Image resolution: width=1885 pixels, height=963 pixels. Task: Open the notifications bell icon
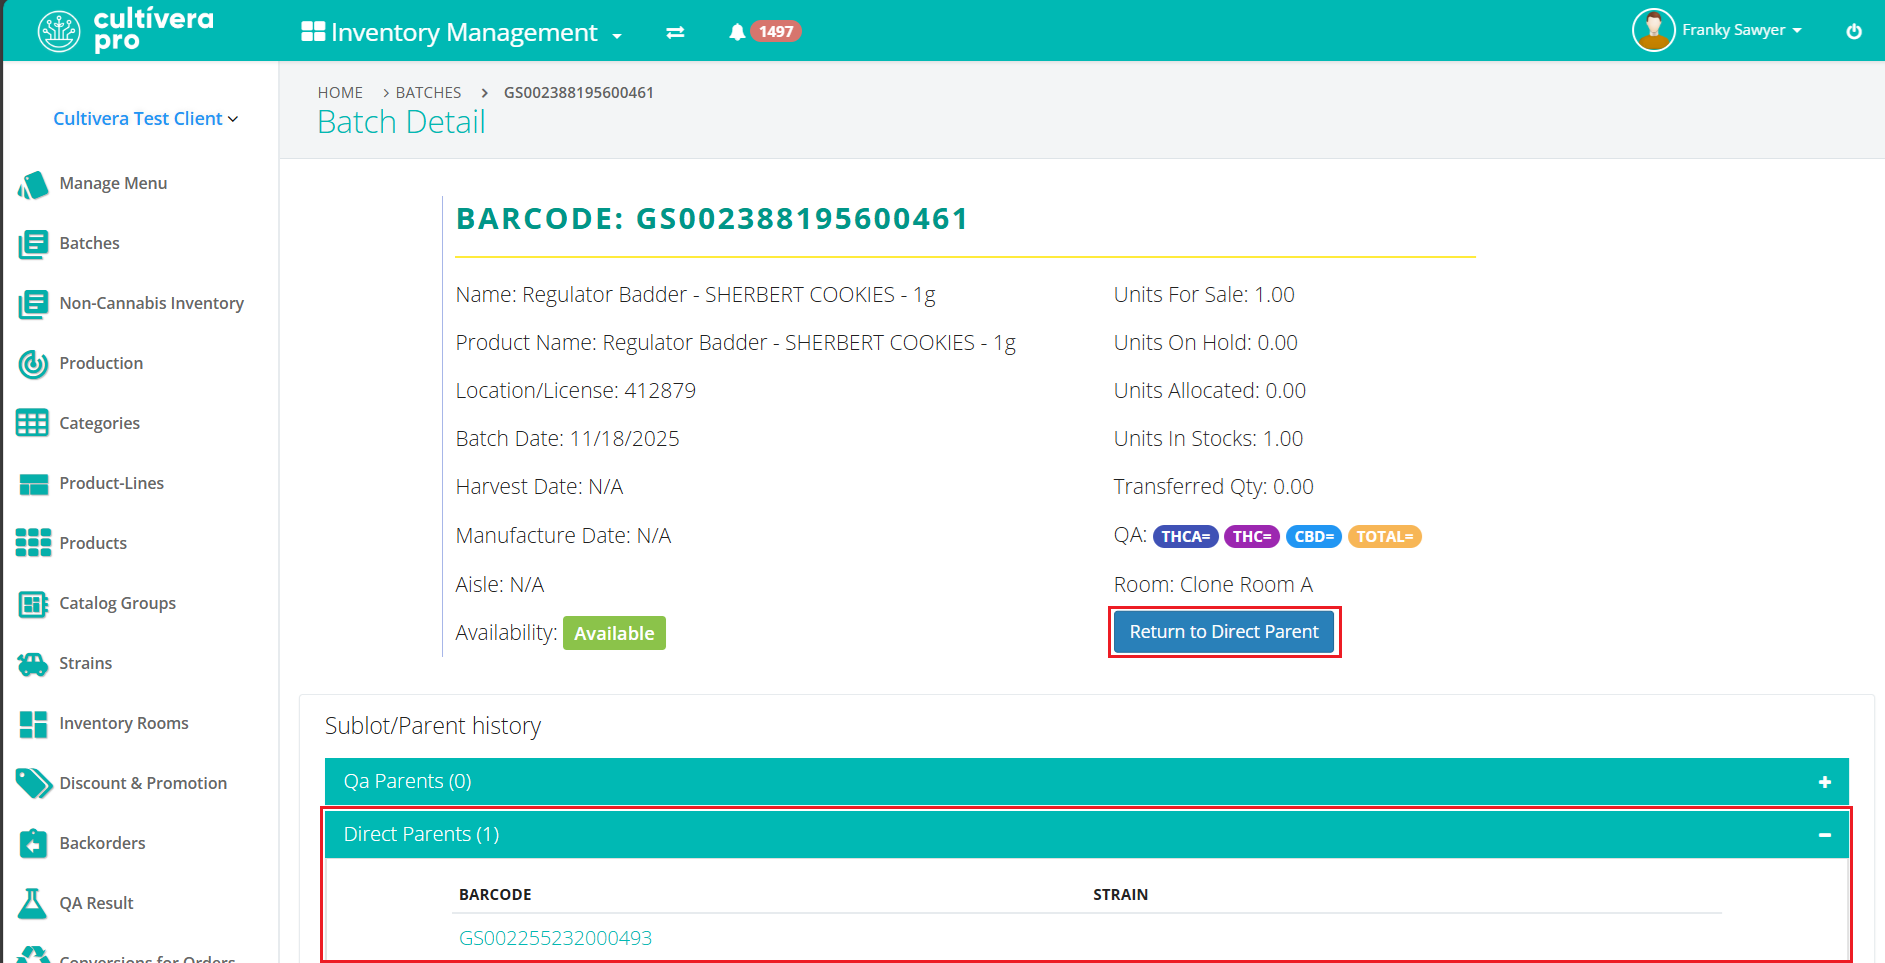click(x=737, y=32)
